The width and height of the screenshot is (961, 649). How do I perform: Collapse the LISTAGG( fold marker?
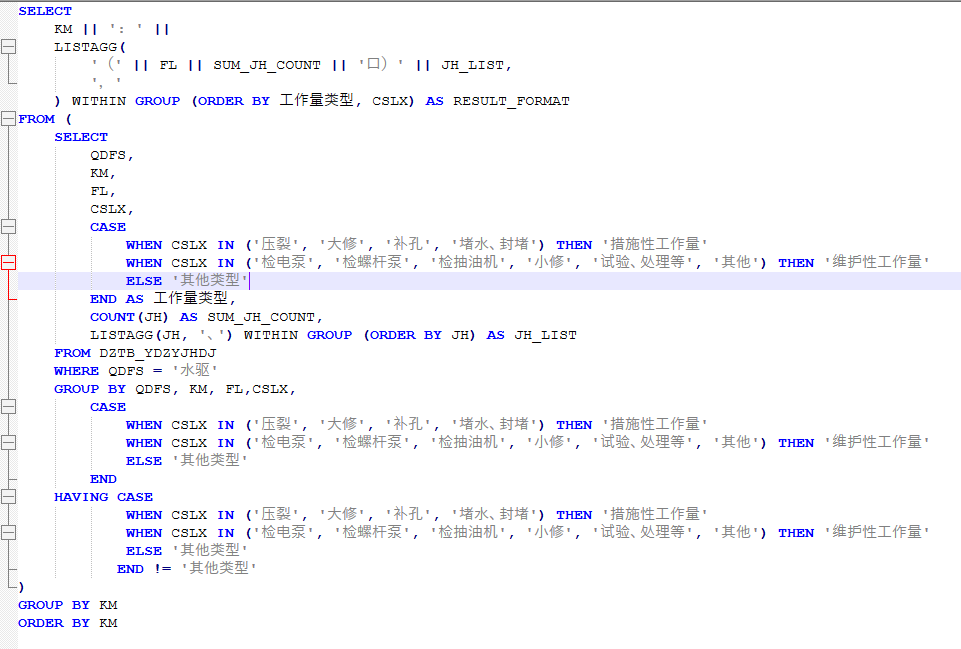point(9,47)
